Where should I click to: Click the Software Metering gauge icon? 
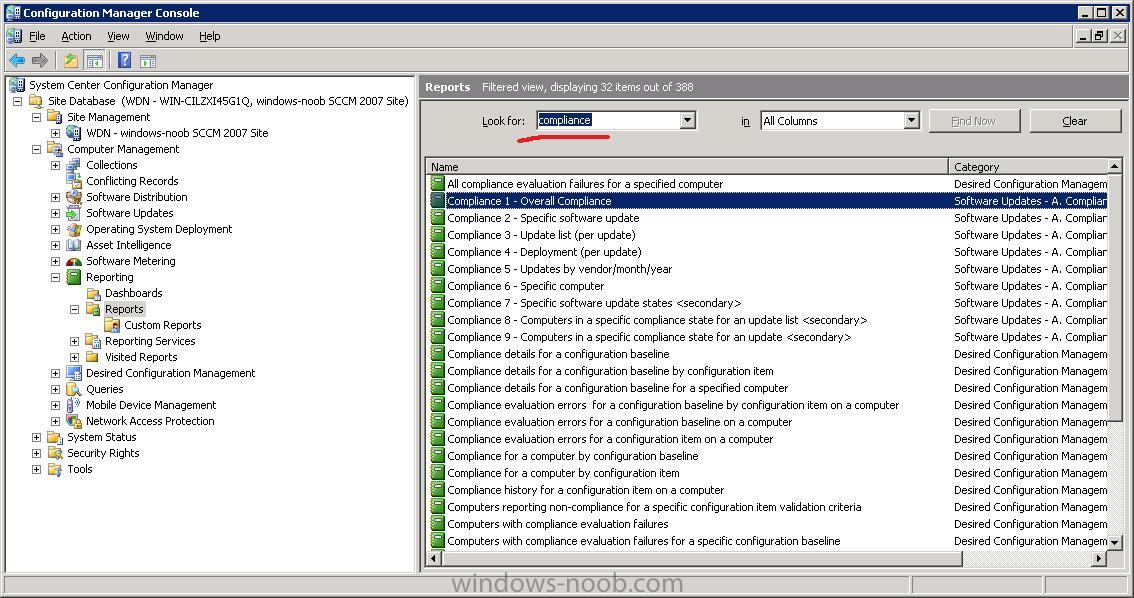click(x=74, y=261)
